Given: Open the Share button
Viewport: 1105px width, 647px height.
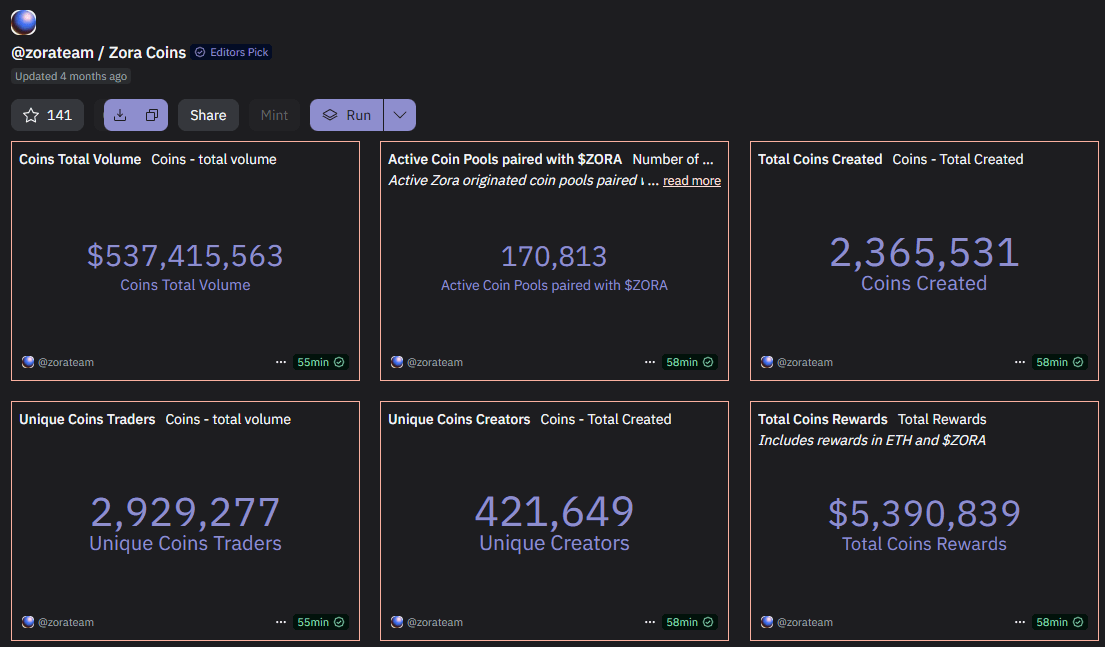Looking at the screenshot, I should [x=208, y=115].
